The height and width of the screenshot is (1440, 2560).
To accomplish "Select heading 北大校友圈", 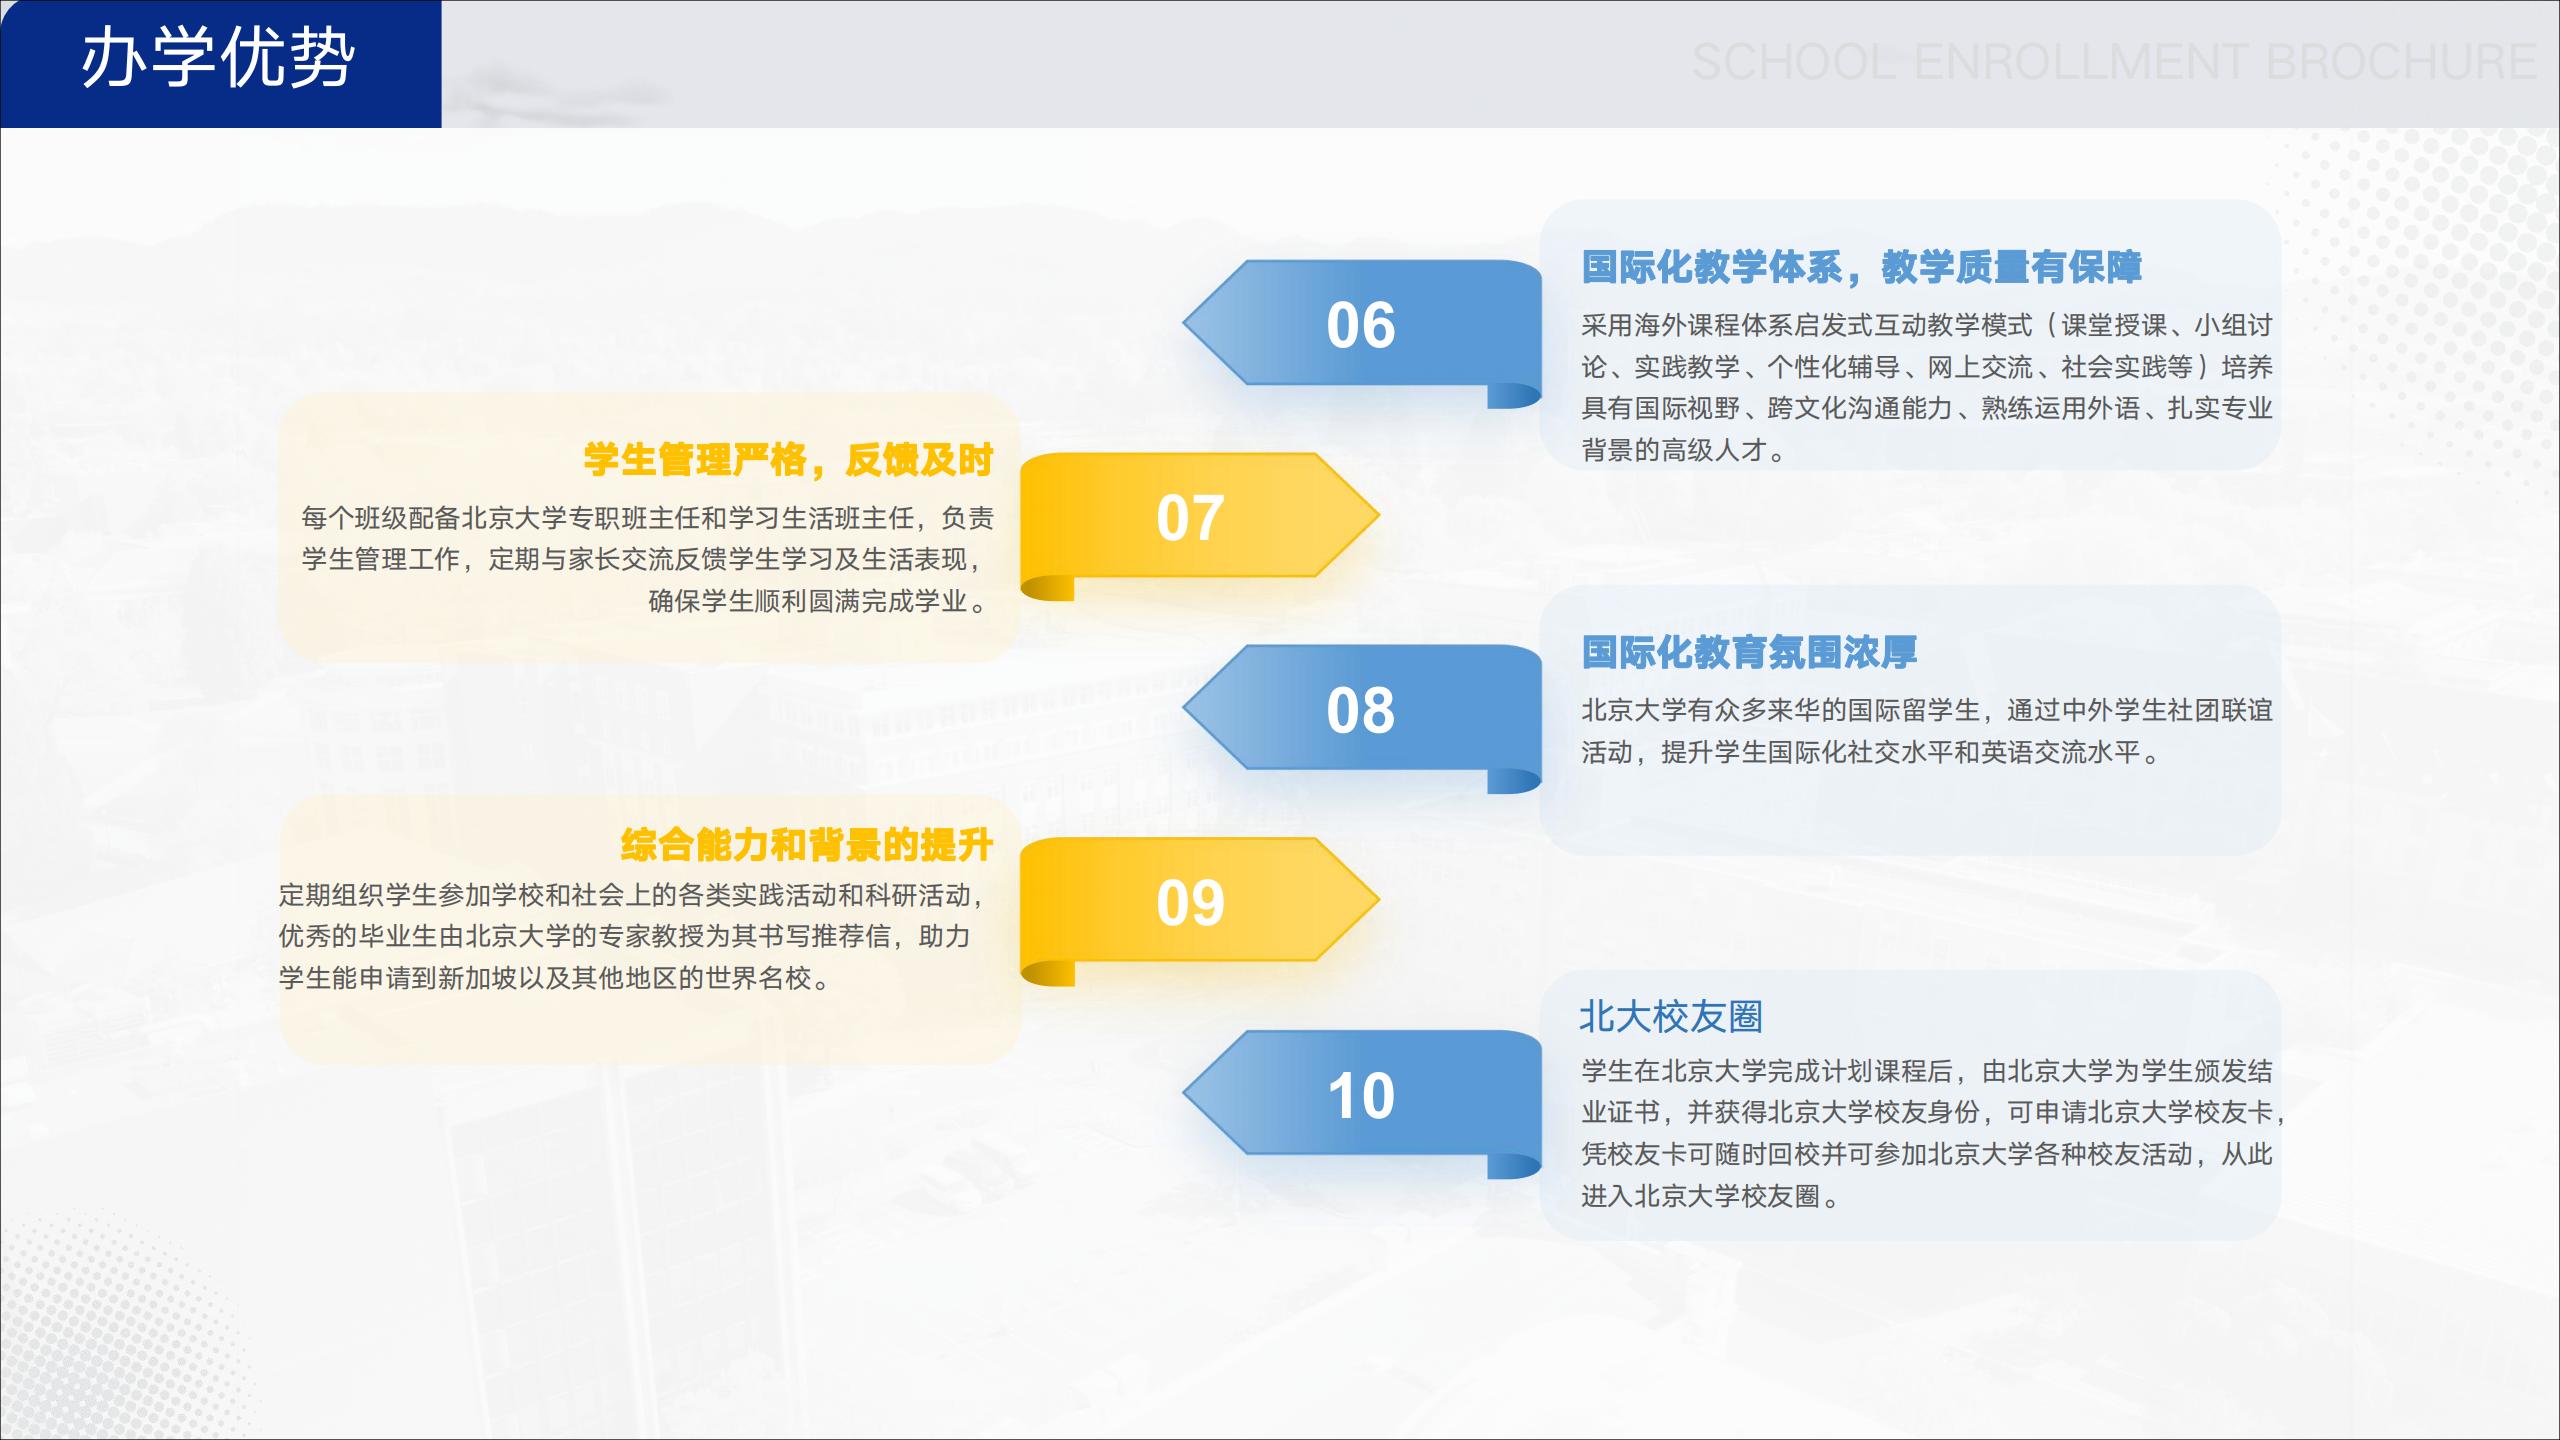I will (x=1671, y=1016).
